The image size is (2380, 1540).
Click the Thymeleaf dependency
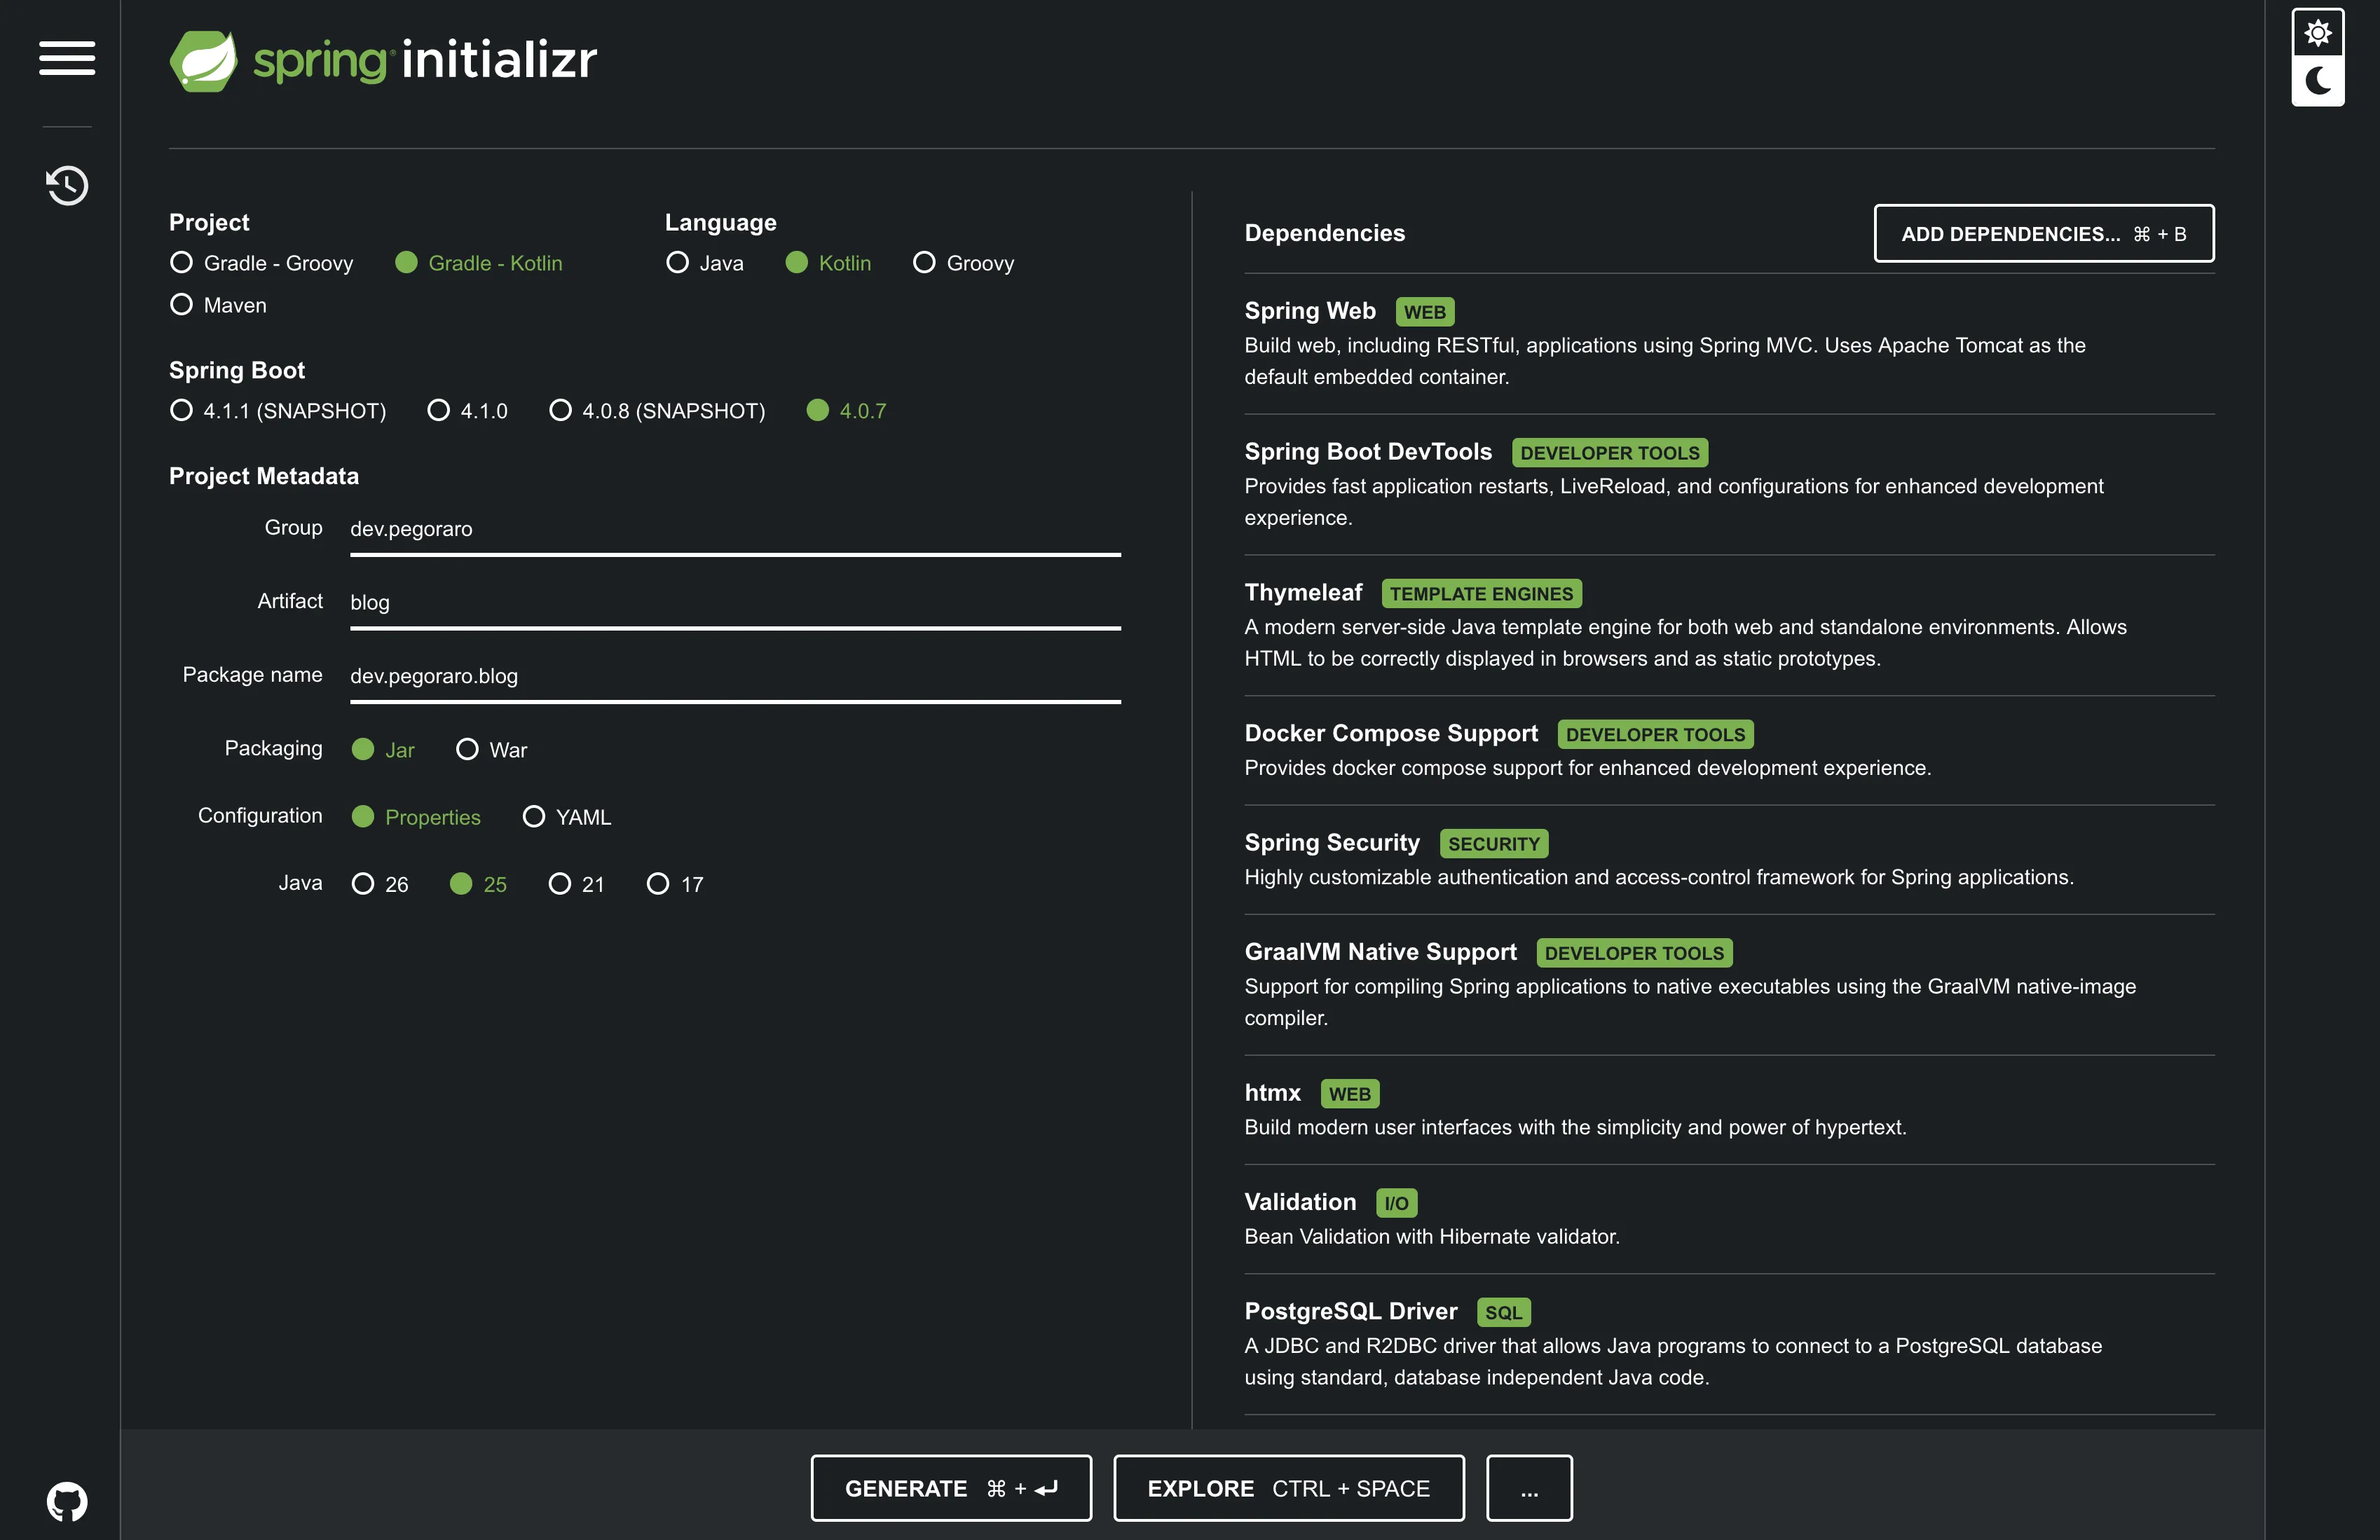(x=1729, y=625)
